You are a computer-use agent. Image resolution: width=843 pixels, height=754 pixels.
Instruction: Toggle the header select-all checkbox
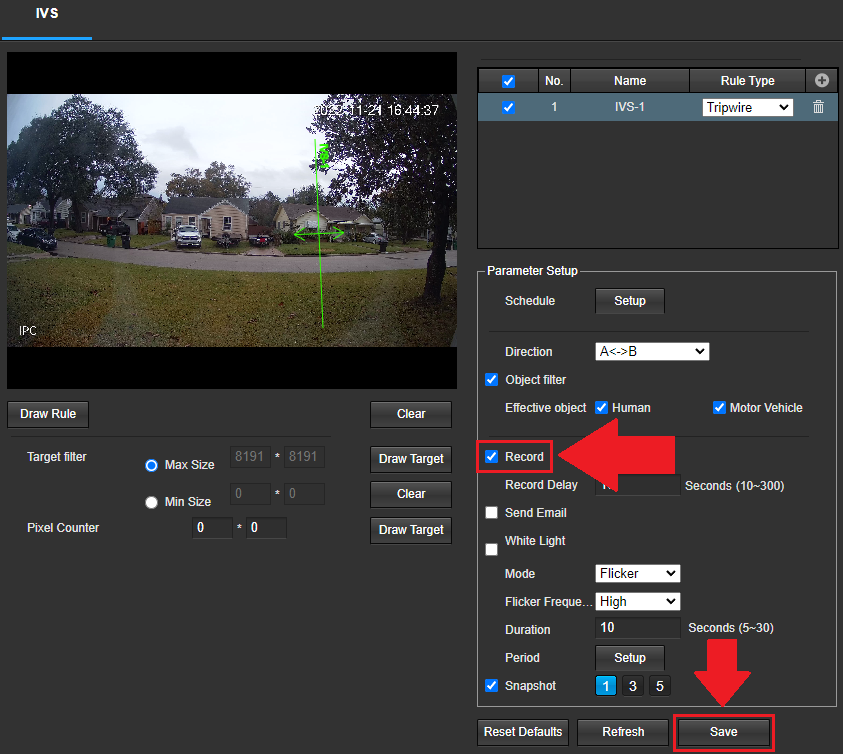pos(508,81)
